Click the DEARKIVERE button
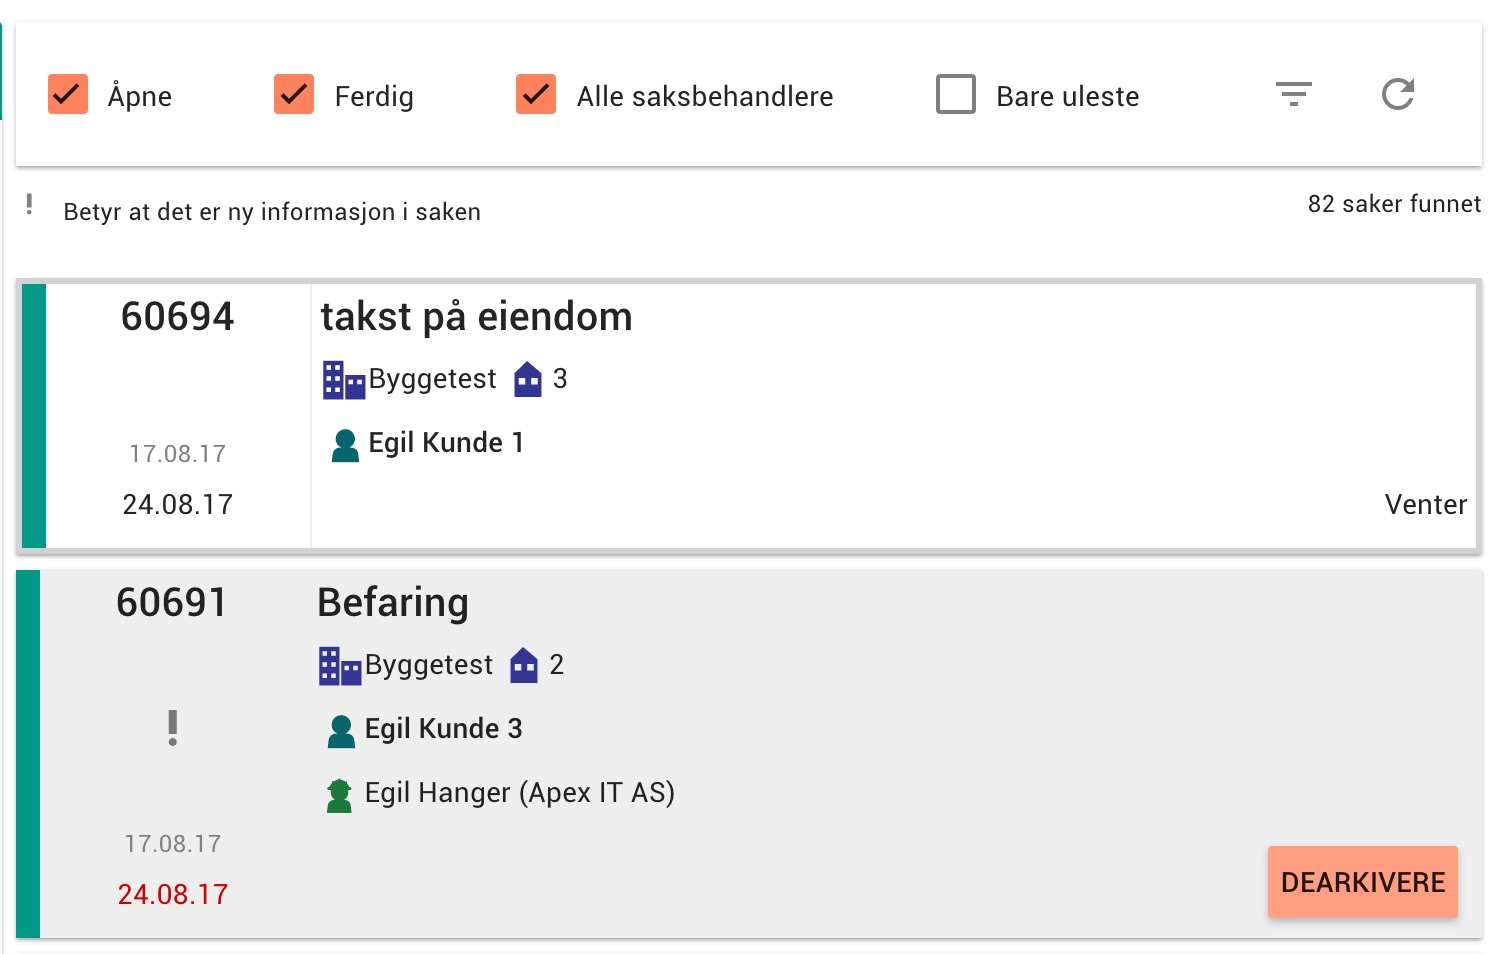The height and width of the screenshot is (954, 1504). [x=1363, y=882]
